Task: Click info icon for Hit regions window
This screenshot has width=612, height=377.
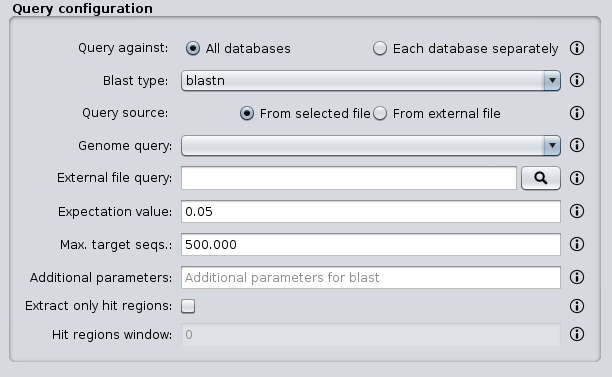Action: (x=577, y=334)
